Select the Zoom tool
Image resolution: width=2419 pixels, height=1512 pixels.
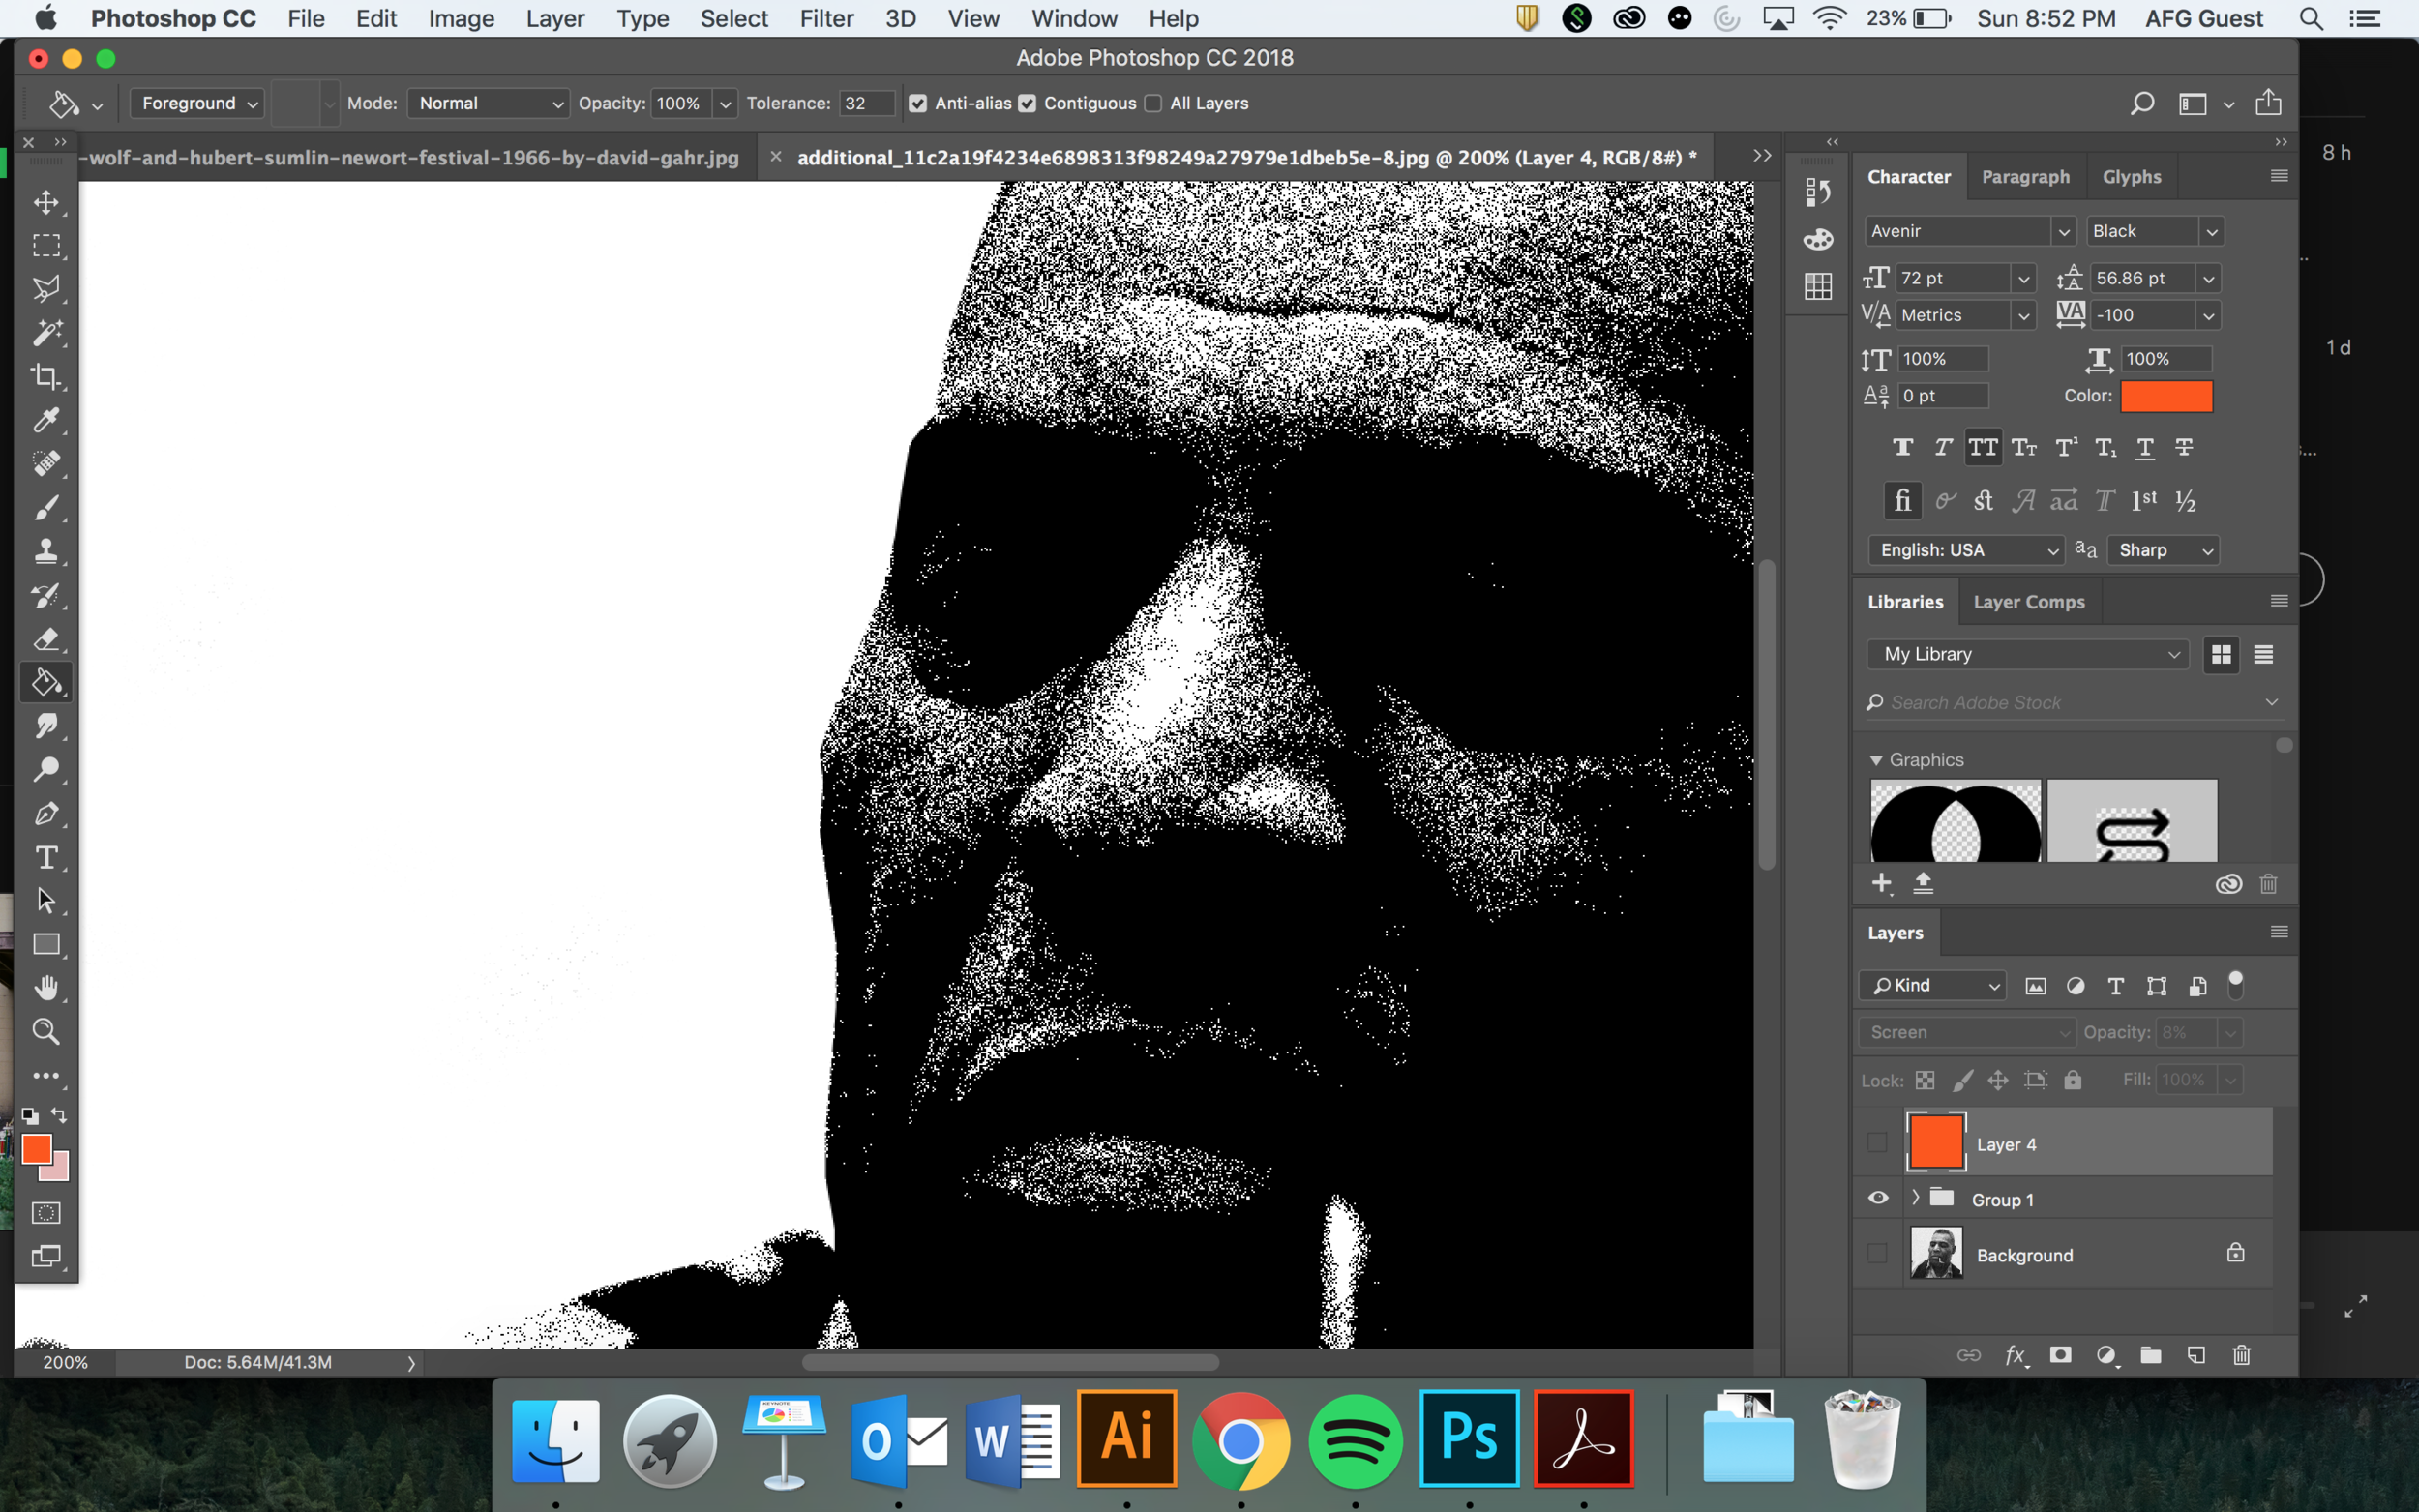[46, 1031]
